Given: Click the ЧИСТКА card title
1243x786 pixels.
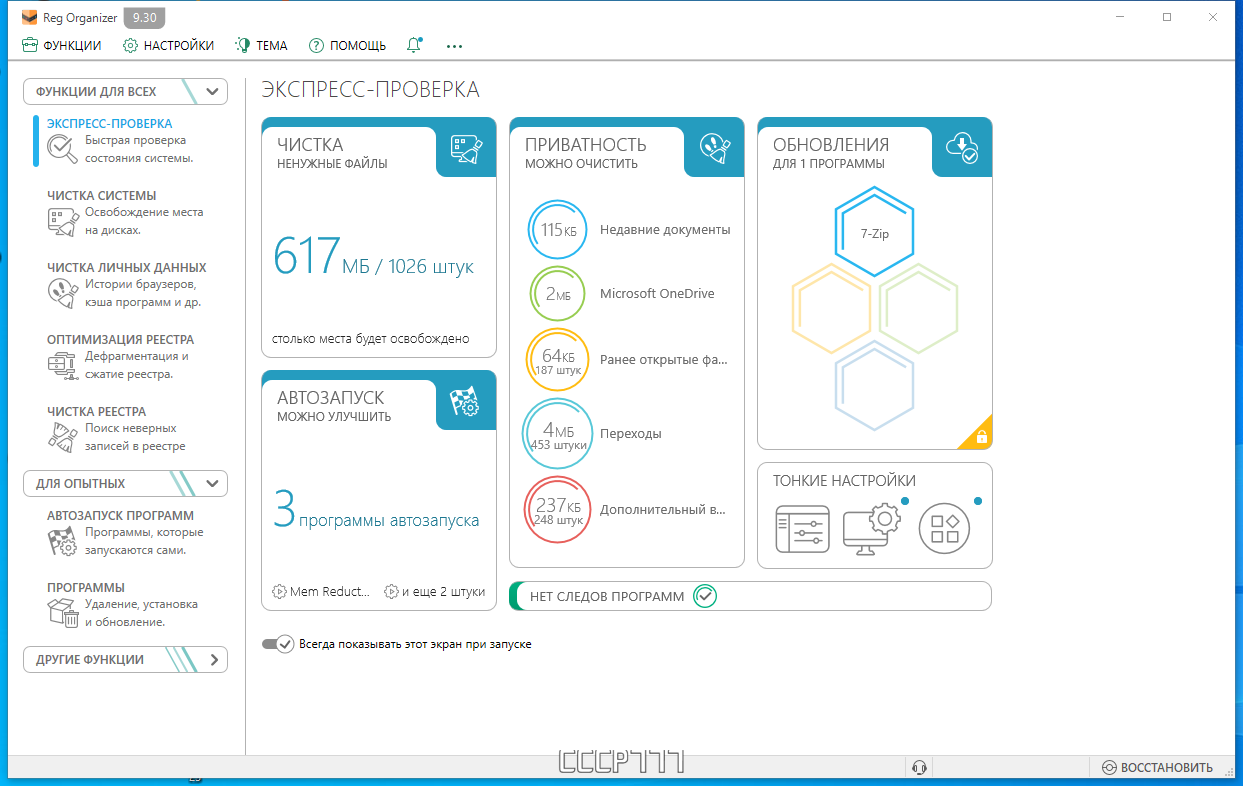Looking at the screenshot, I should 310,145.
